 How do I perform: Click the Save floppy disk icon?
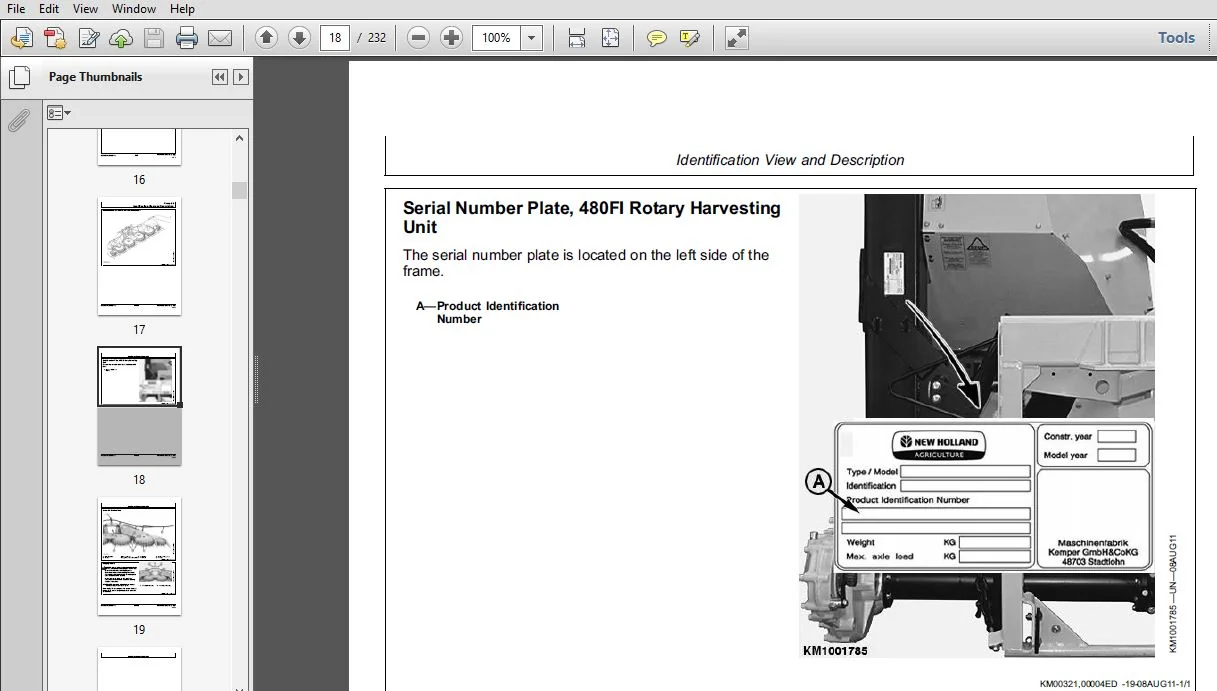(154, 38)
